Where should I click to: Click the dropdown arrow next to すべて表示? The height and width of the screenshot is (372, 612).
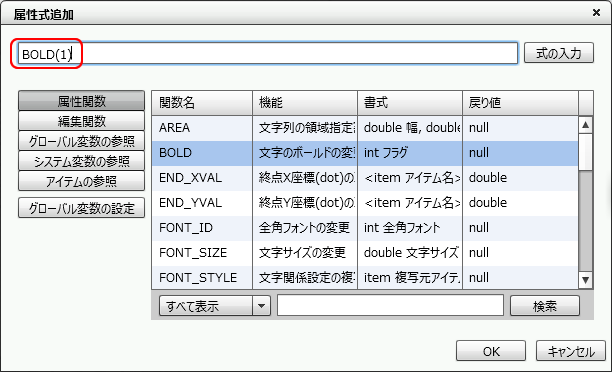(x=261, y=306)
